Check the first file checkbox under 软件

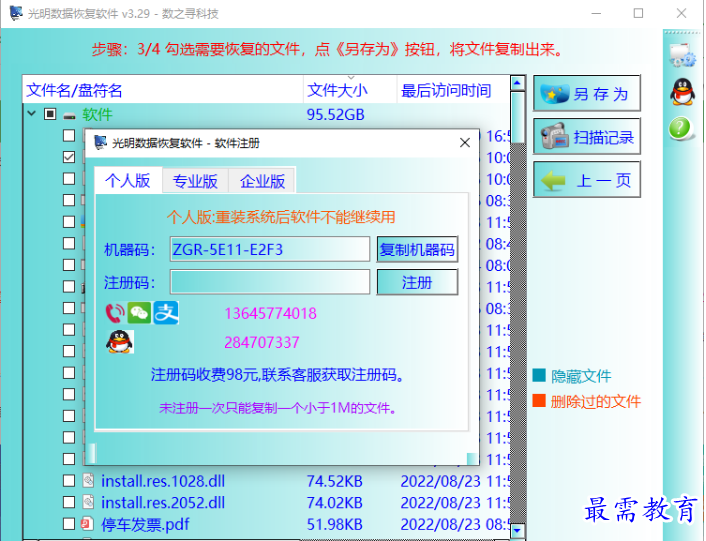(69, 135)
